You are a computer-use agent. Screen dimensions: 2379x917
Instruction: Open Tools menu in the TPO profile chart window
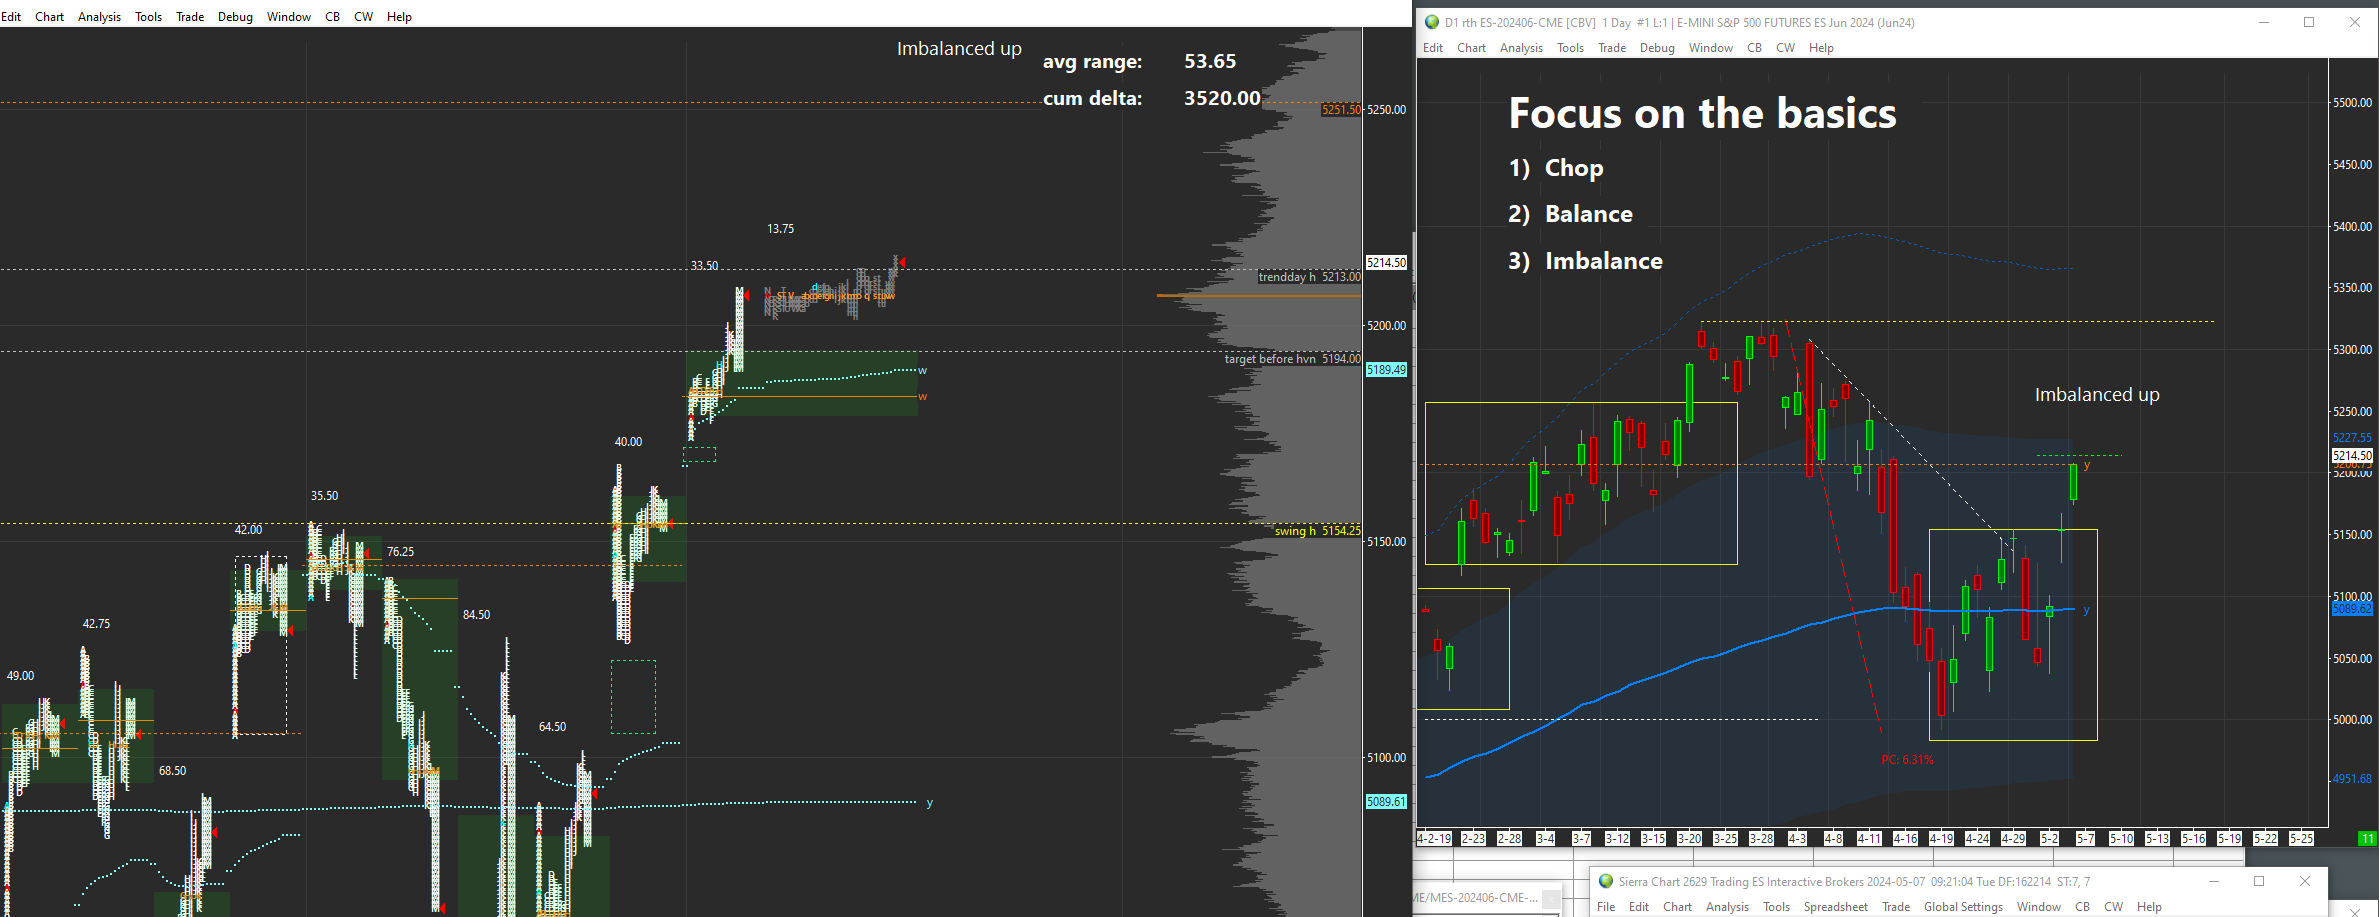(x=149, y=17)
